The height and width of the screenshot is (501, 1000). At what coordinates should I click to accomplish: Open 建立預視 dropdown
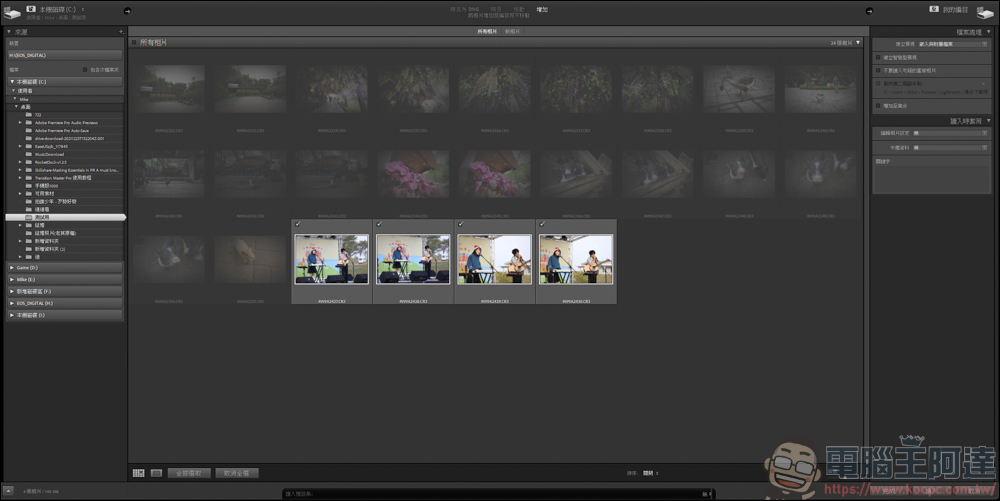[x=953, y=44]
